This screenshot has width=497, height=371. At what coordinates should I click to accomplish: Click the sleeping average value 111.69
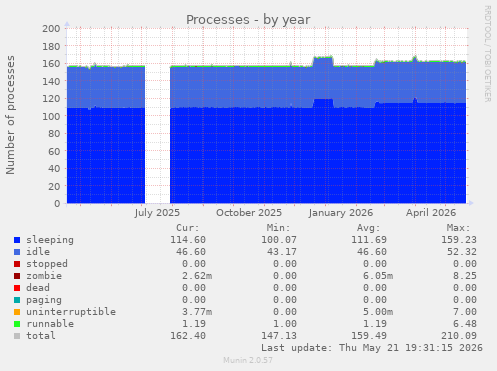click(369, 240)
